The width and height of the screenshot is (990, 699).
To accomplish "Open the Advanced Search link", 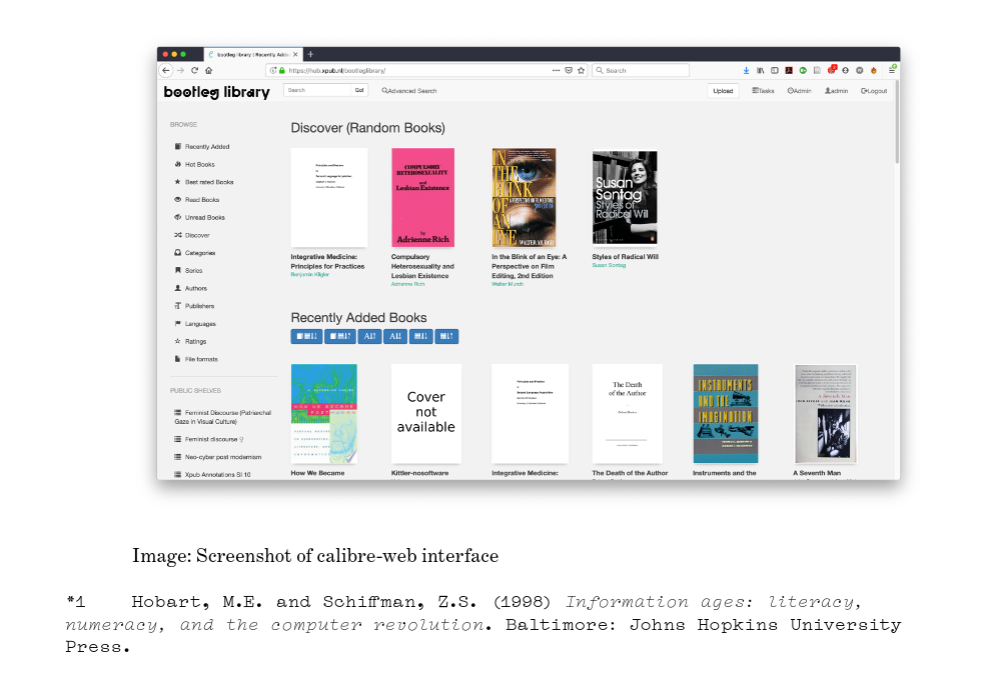I will (x=409, y=91).
